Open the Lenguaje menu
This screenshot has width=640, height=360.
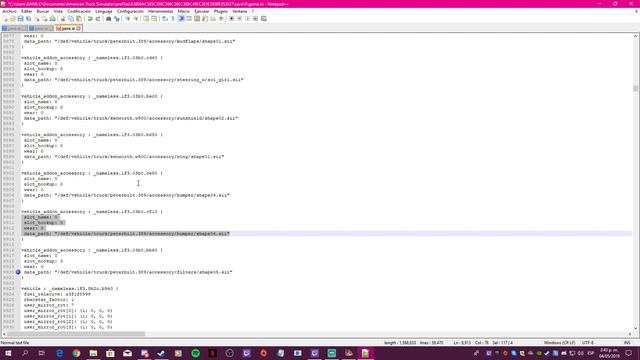click(x=104, y=11)
